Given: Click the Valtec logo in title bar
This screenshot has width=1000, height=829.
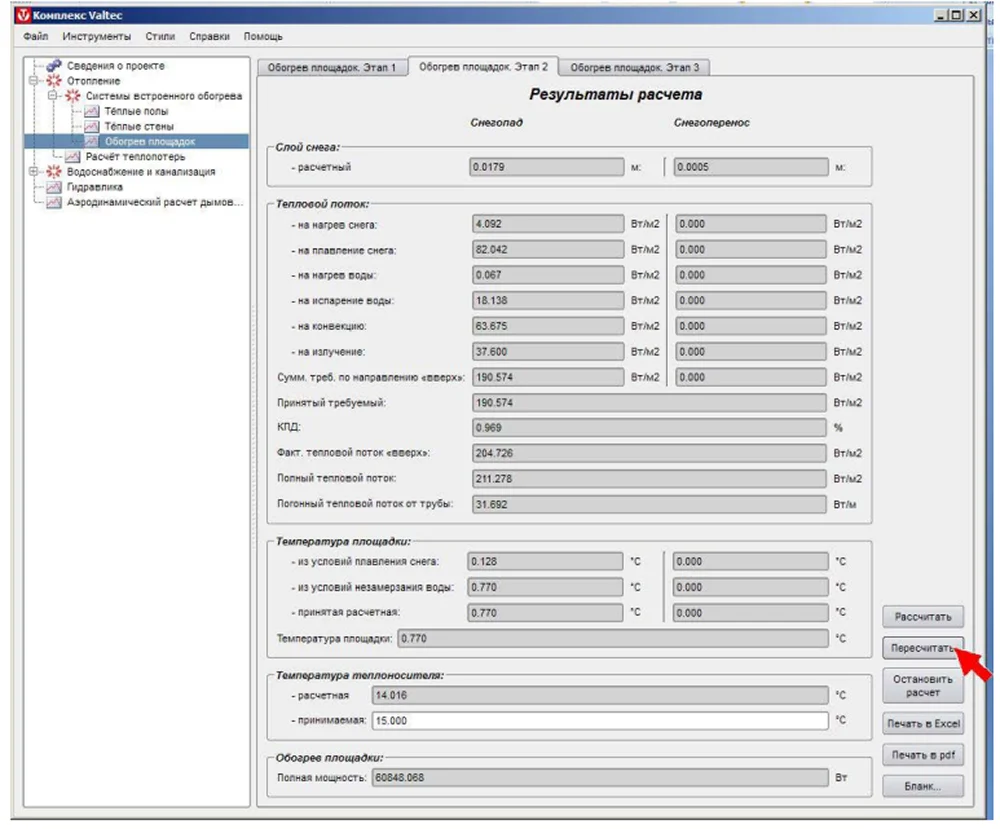Looking at the screenshot, I should (25, 16).
